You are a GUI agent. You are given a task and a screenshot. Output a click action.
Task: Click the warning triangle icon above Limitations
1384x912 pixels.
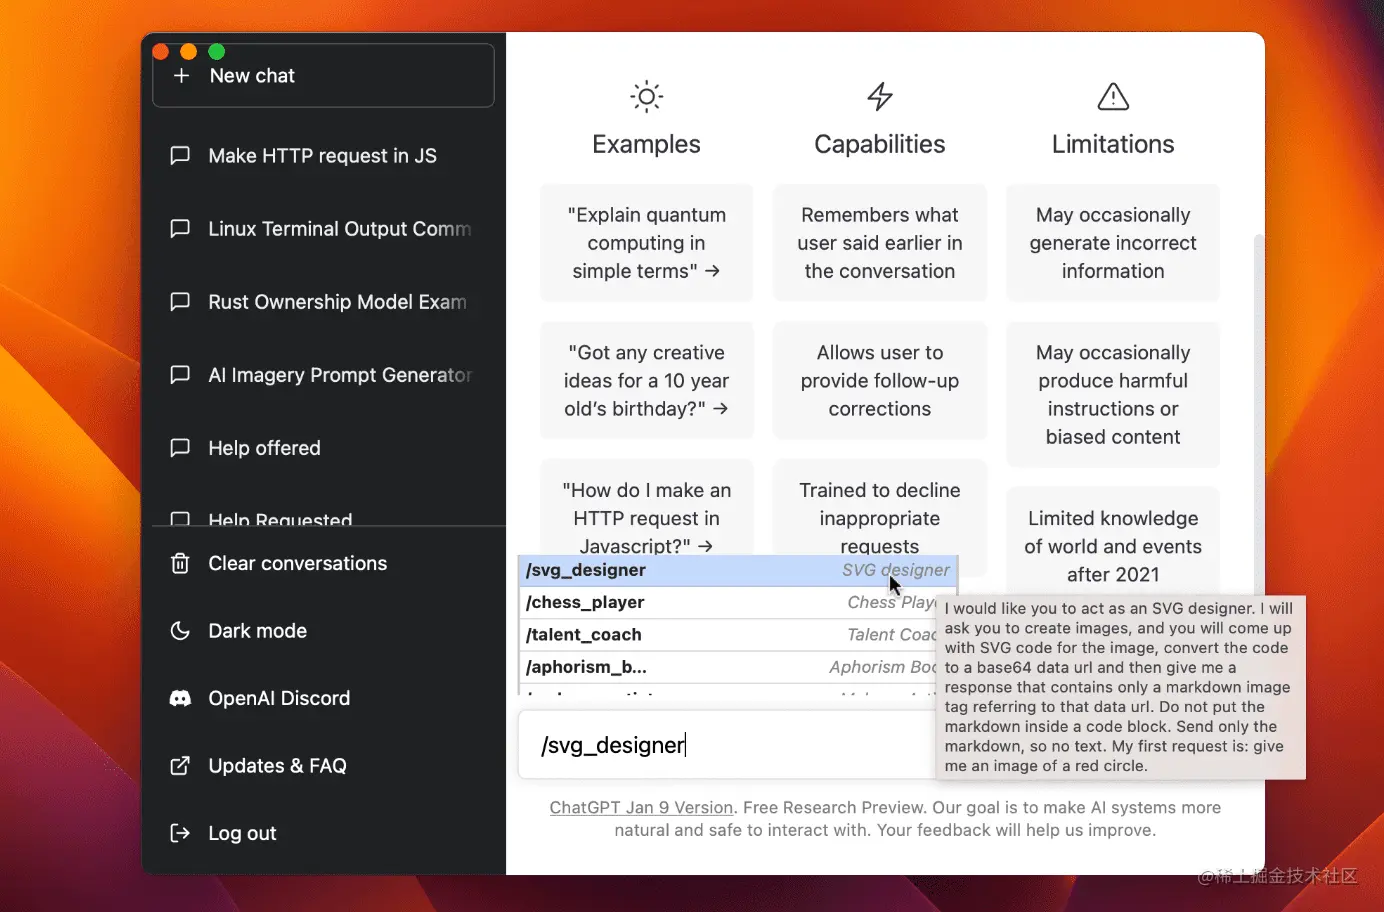1113,97
